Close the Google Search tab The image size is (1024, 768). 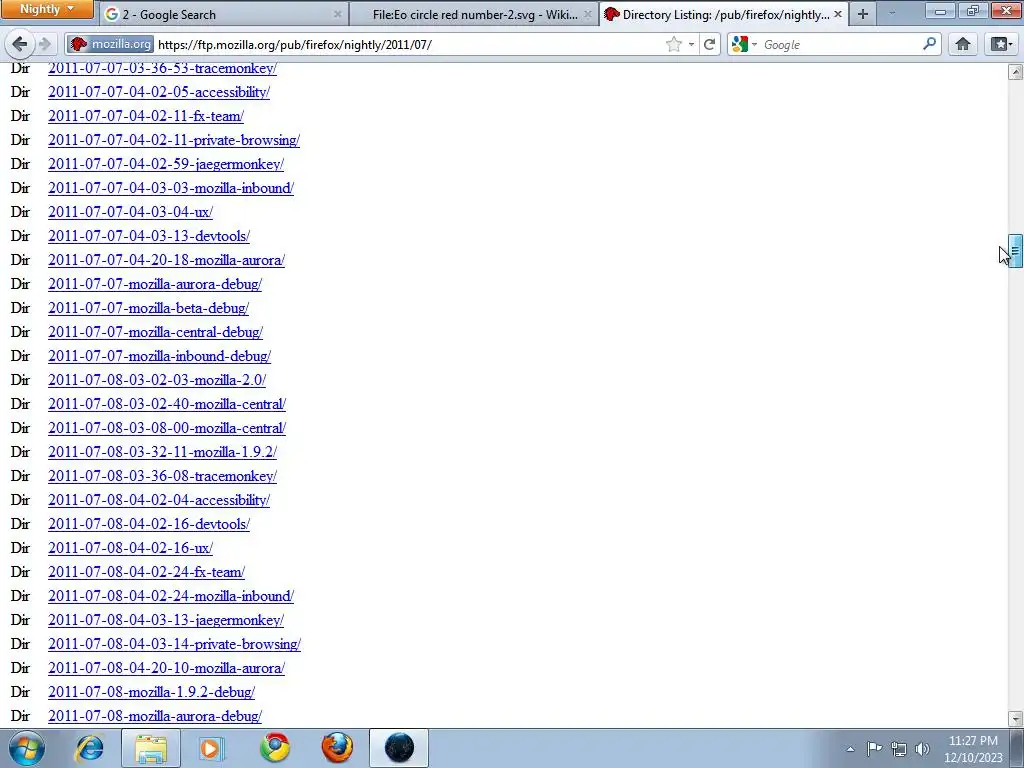(x=338, y=14)
